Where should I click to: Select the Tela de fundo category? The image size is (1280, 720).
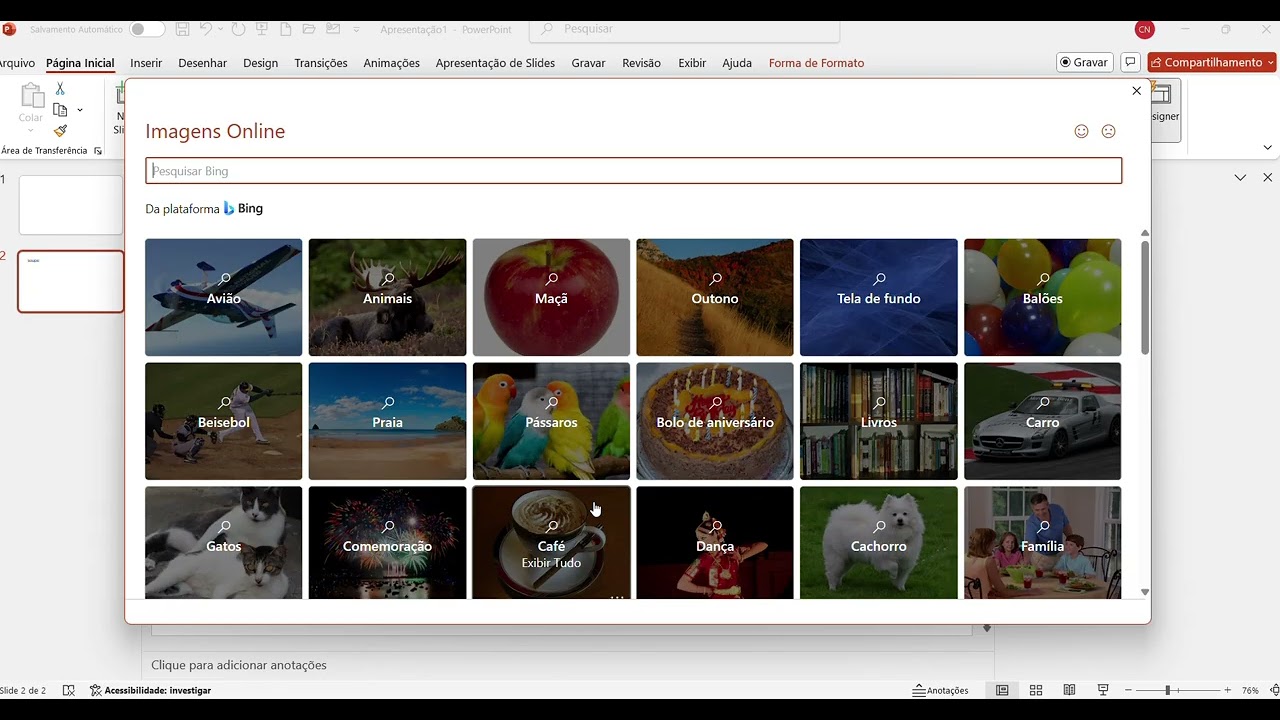879,297
